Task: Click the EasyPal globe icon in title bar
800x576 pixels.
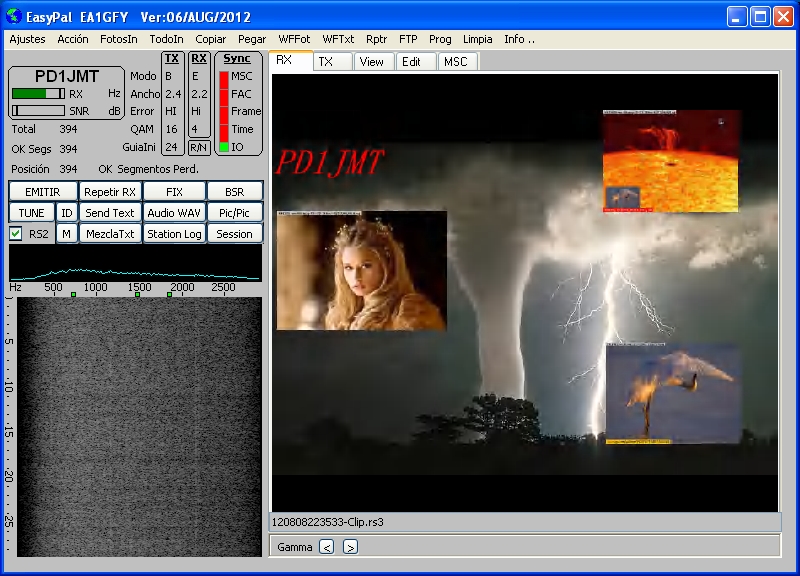Action: tap(14, 16)
